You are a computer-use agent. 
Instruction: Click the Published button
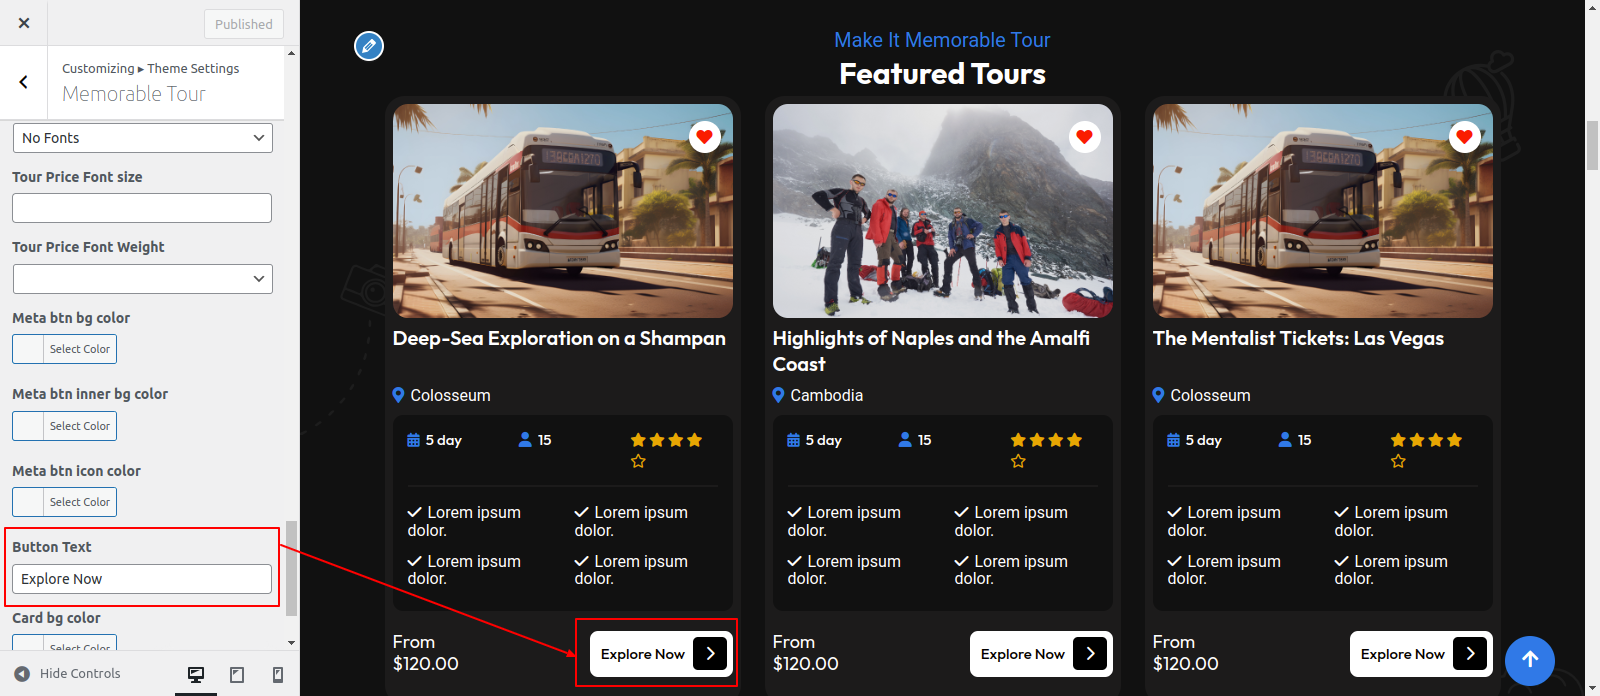(x=243, y=24)
